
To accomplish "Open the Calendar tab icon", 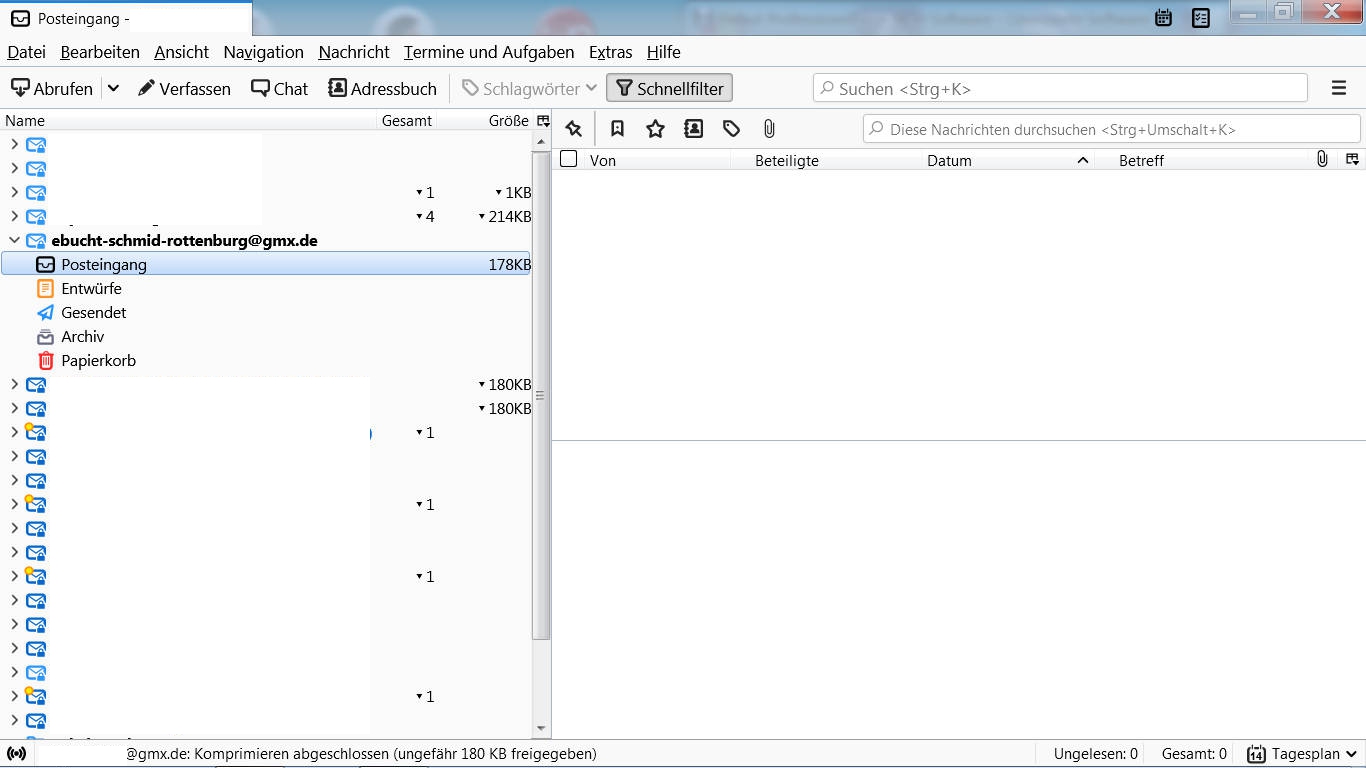I will [1163, 17].
